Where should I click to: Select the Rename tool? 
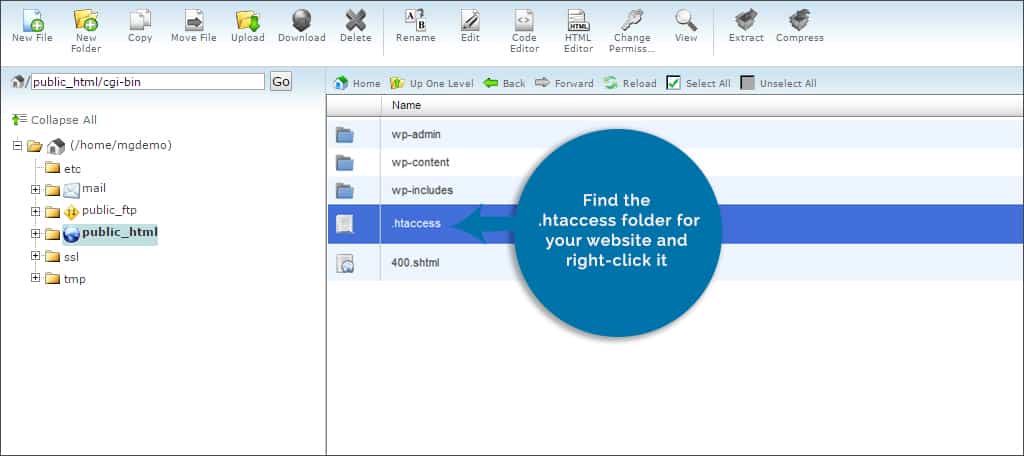click(415, 26)
